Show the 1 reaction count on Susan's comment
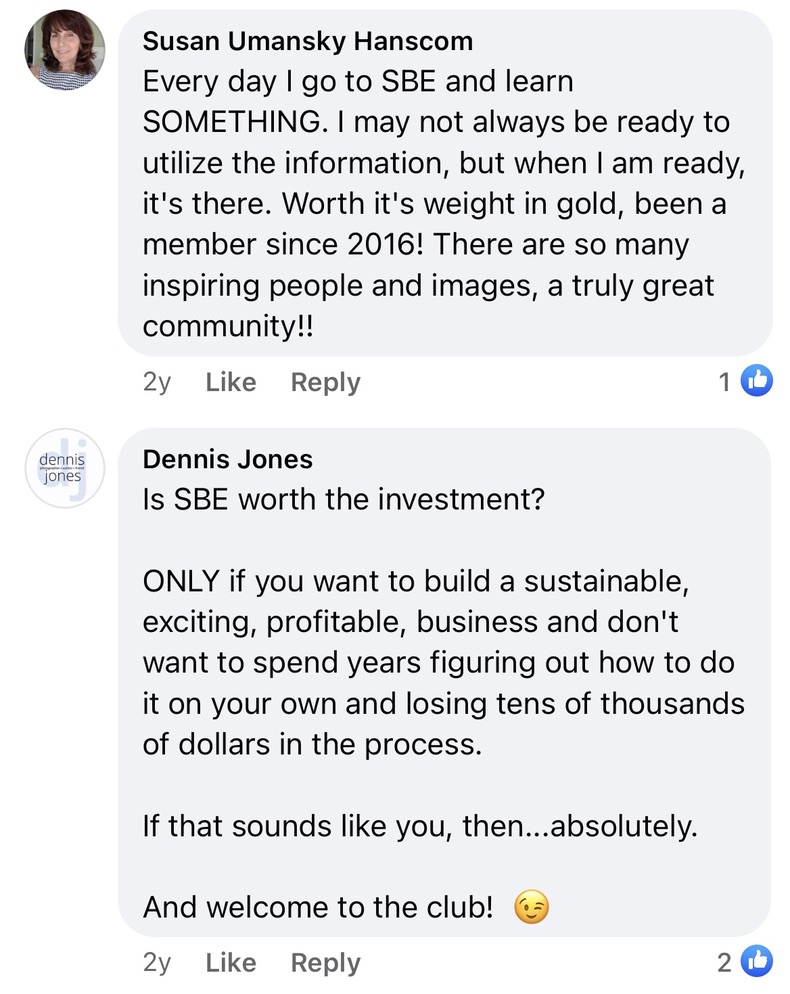 [725, 382]
